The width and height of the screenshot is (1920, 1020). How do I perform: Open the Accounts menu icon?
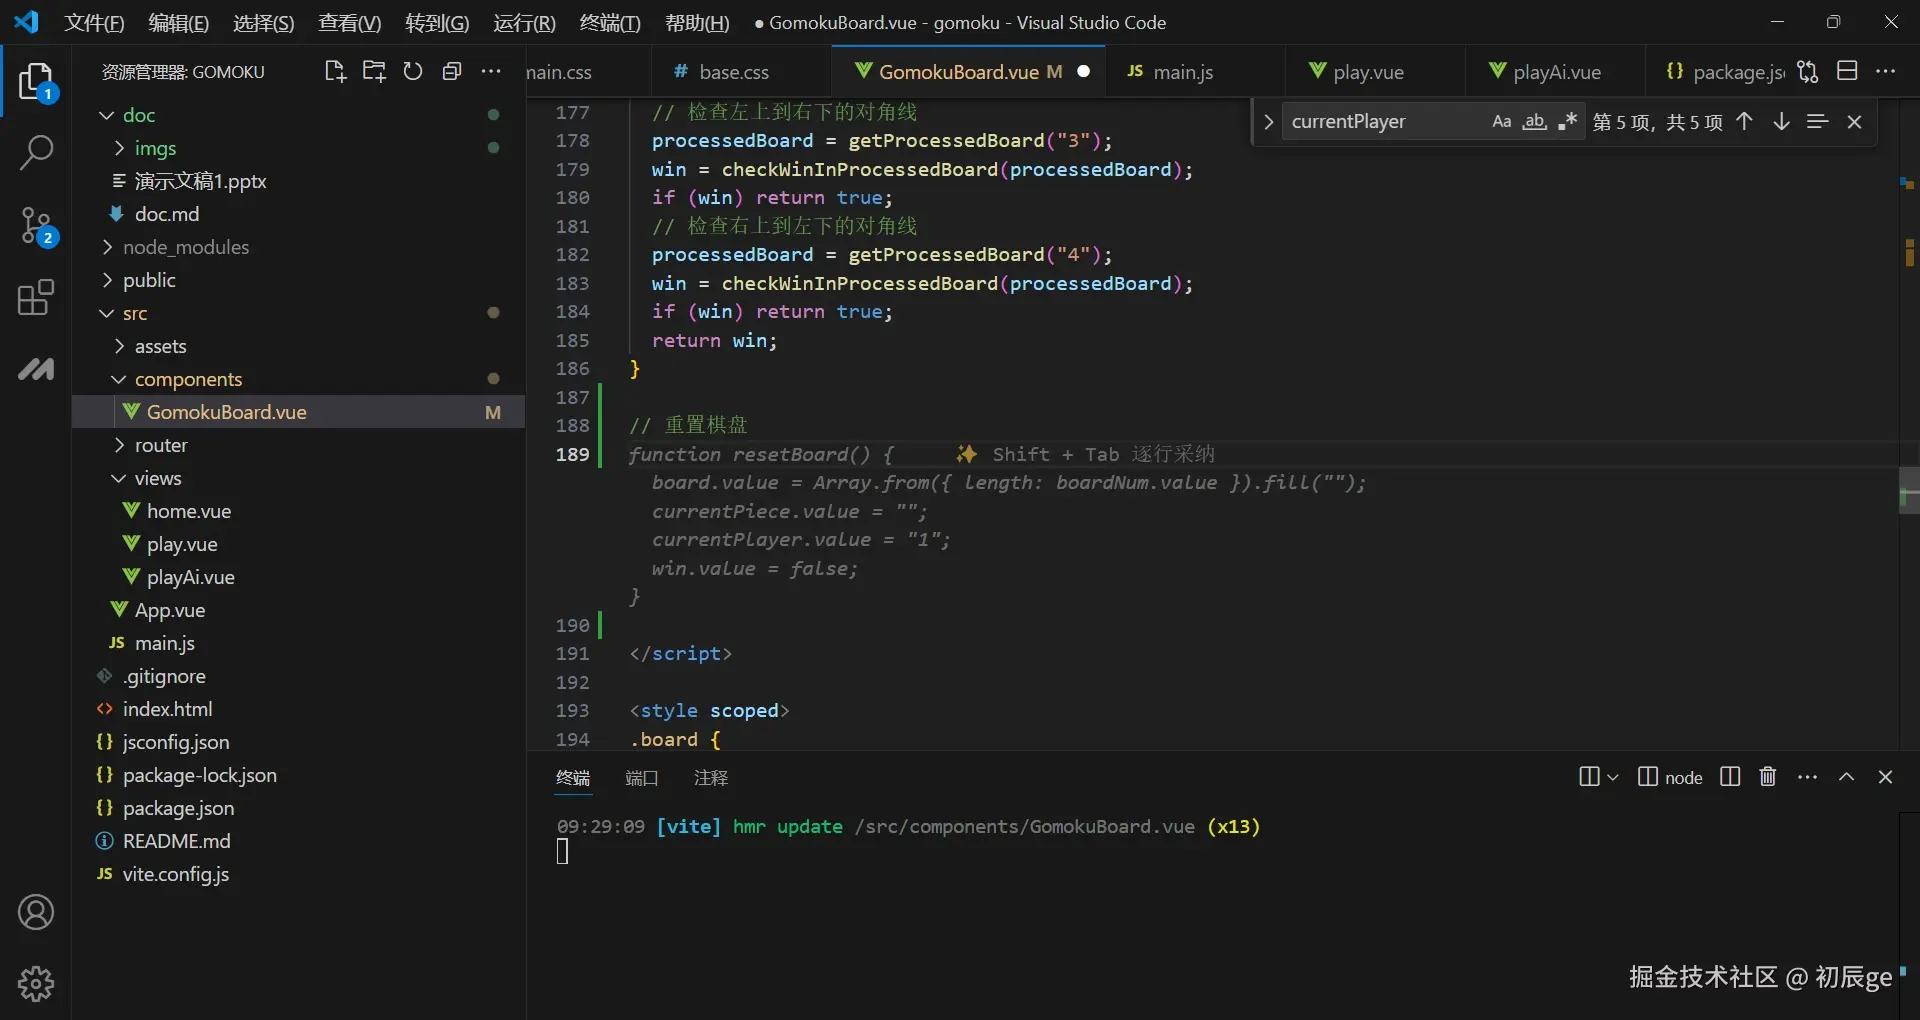click(36, 912)
